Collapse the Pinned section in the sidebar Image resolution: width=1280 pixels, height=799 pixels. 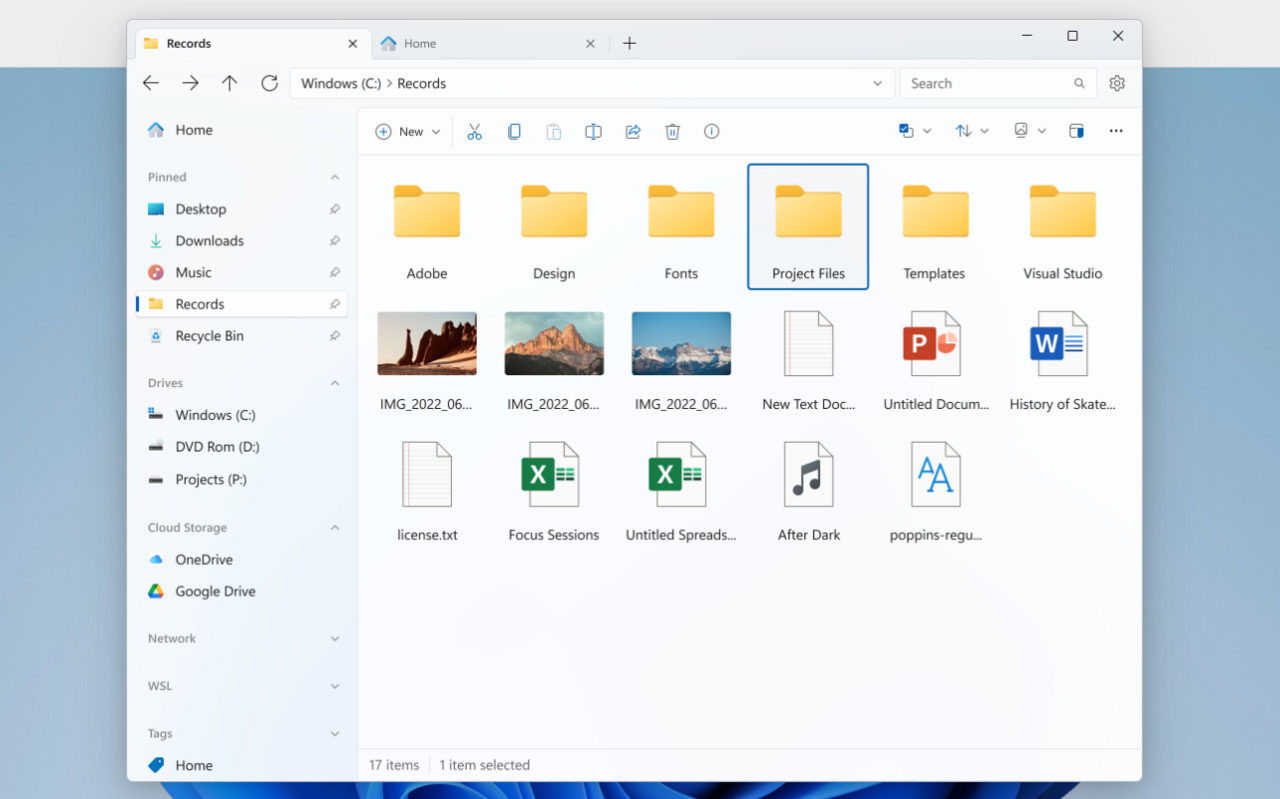pyautogui.click(x=333, y=177)
